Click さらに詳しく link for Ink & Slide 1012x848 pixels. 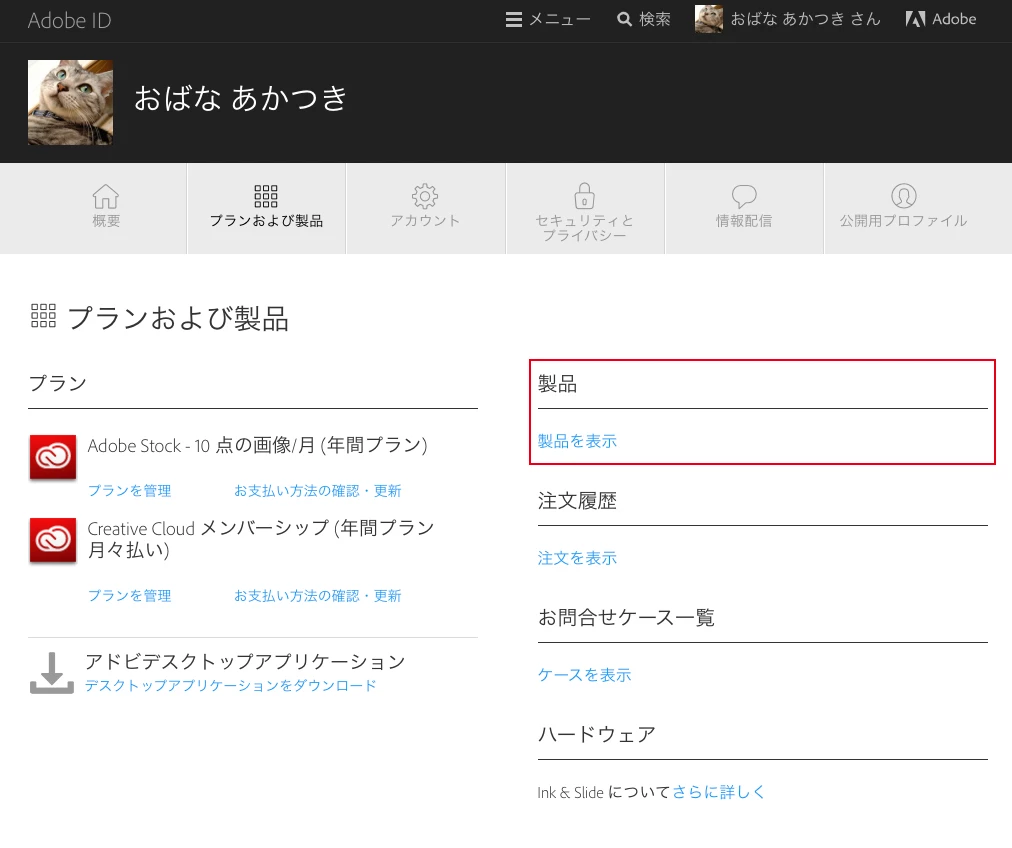point(718,792)
